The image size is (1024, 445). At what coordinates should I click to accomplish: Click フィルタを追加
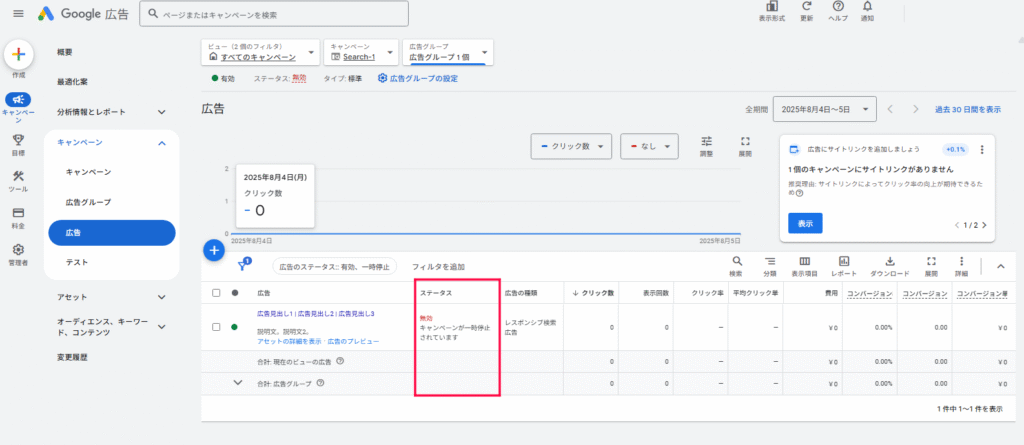(438, 267)
